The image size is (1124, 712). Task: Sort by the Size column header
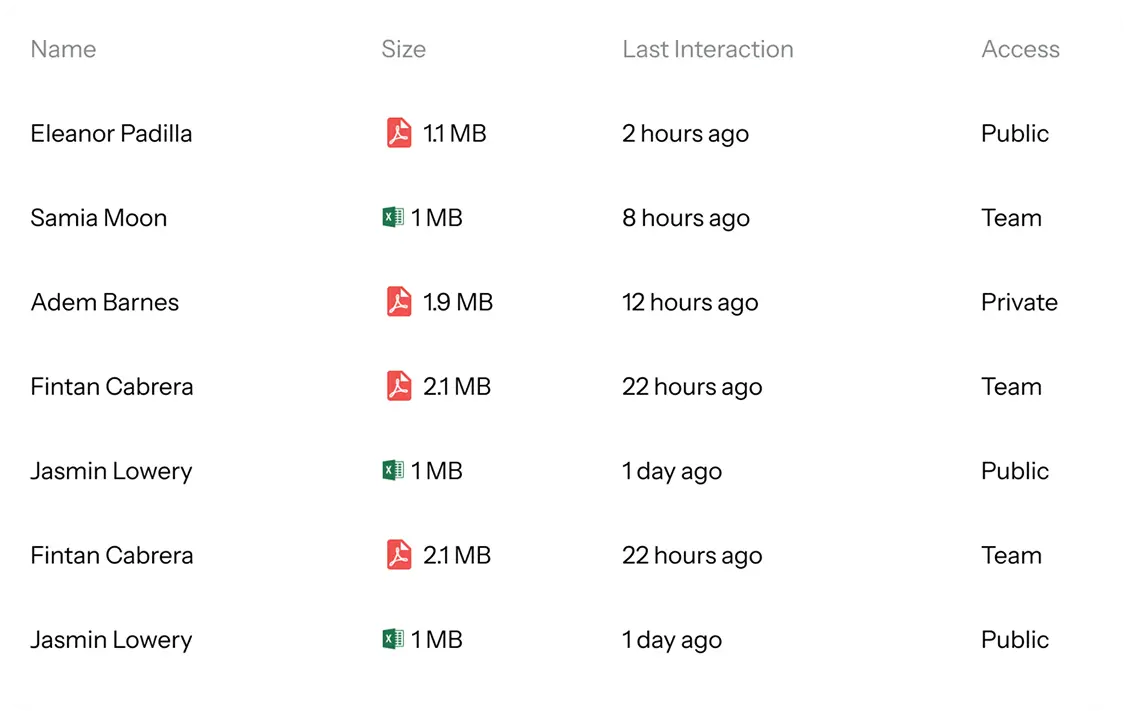point(403,49)
